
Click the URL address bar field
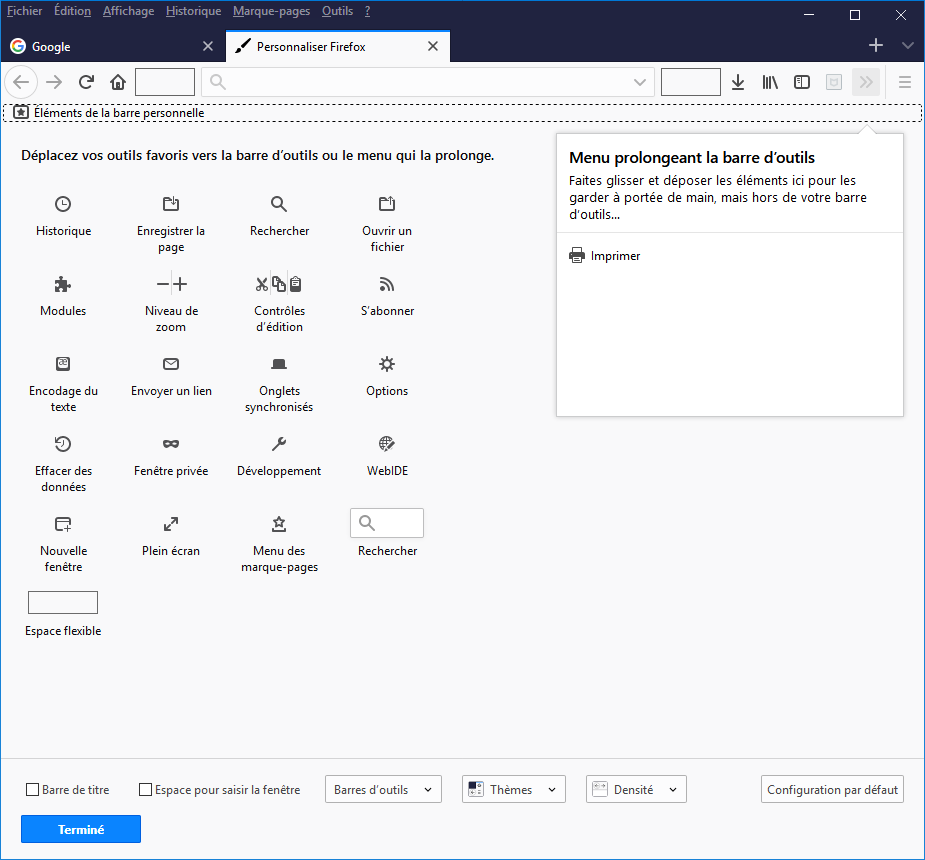(428, 82)
